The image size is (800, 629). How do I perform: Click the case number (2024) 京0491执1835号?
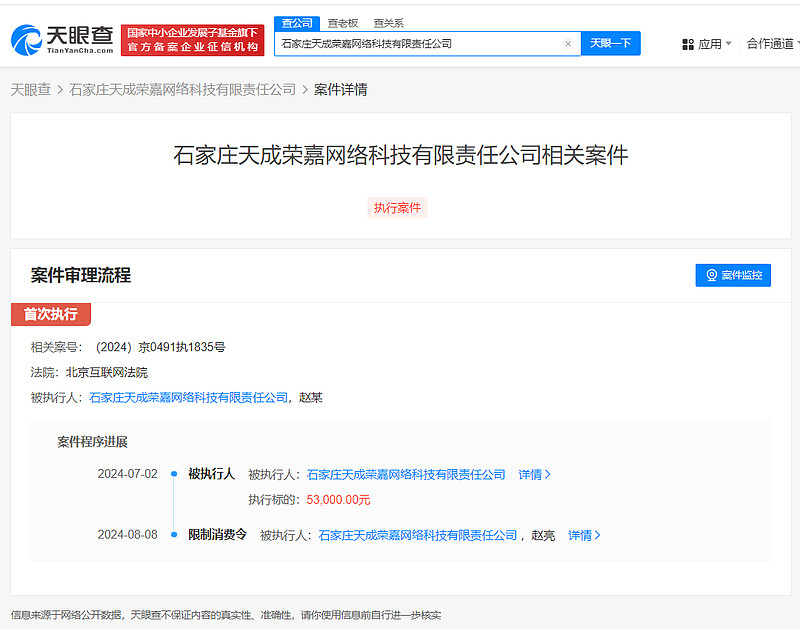(160, 347)
